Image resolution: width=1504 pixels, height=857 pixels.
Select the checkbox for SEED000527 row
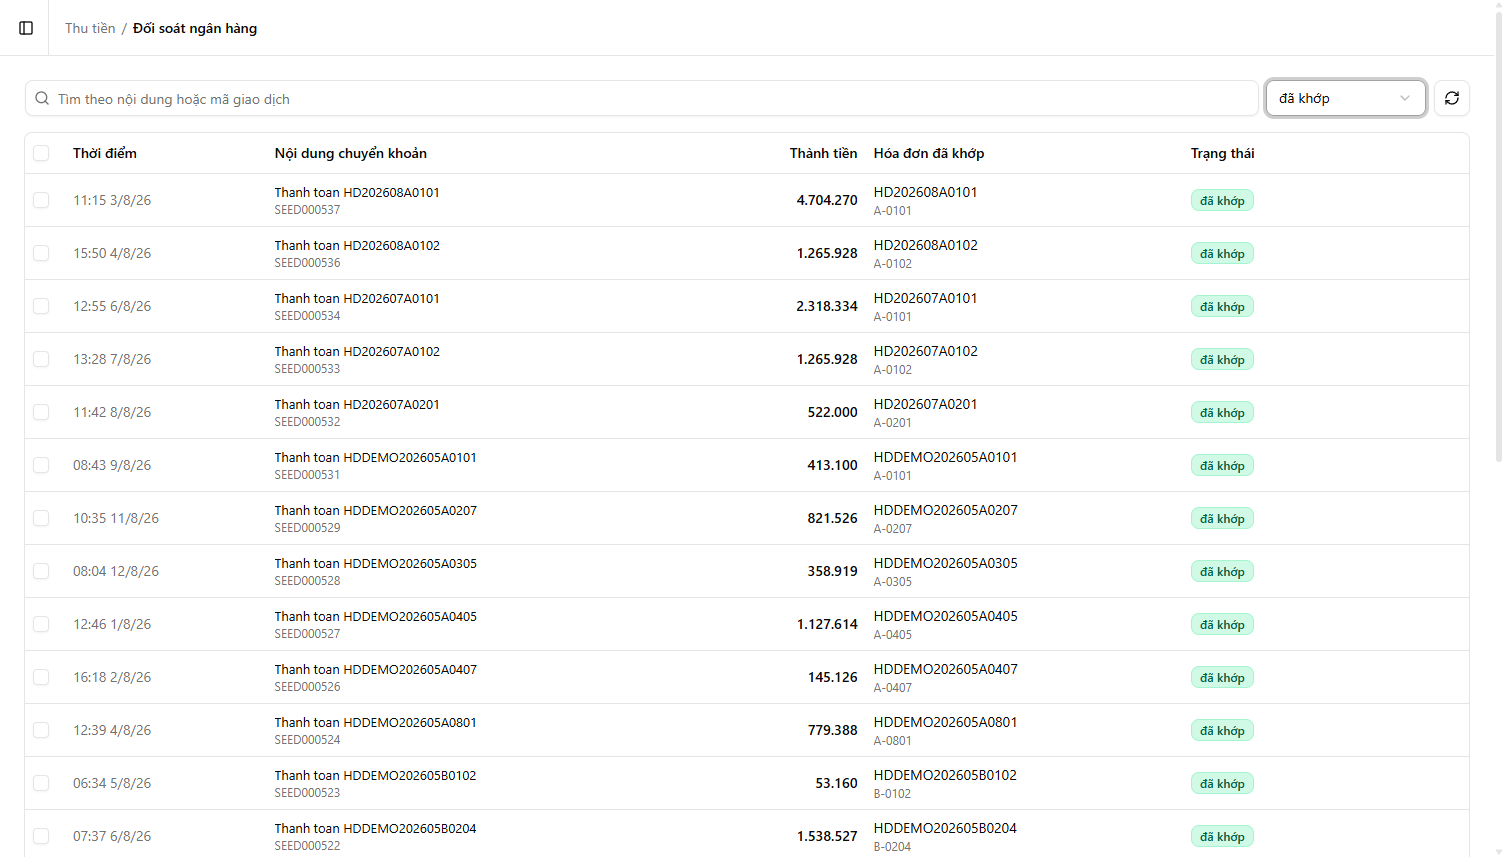point(41,624)
